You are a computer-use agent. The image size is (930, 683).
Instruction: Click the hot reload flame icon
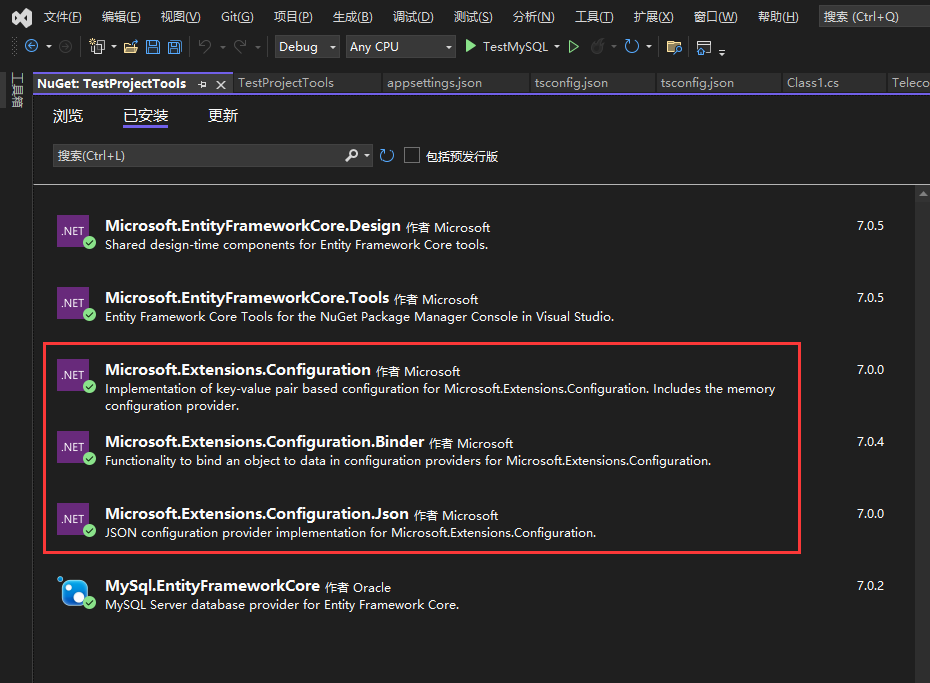tap(598, 46)
